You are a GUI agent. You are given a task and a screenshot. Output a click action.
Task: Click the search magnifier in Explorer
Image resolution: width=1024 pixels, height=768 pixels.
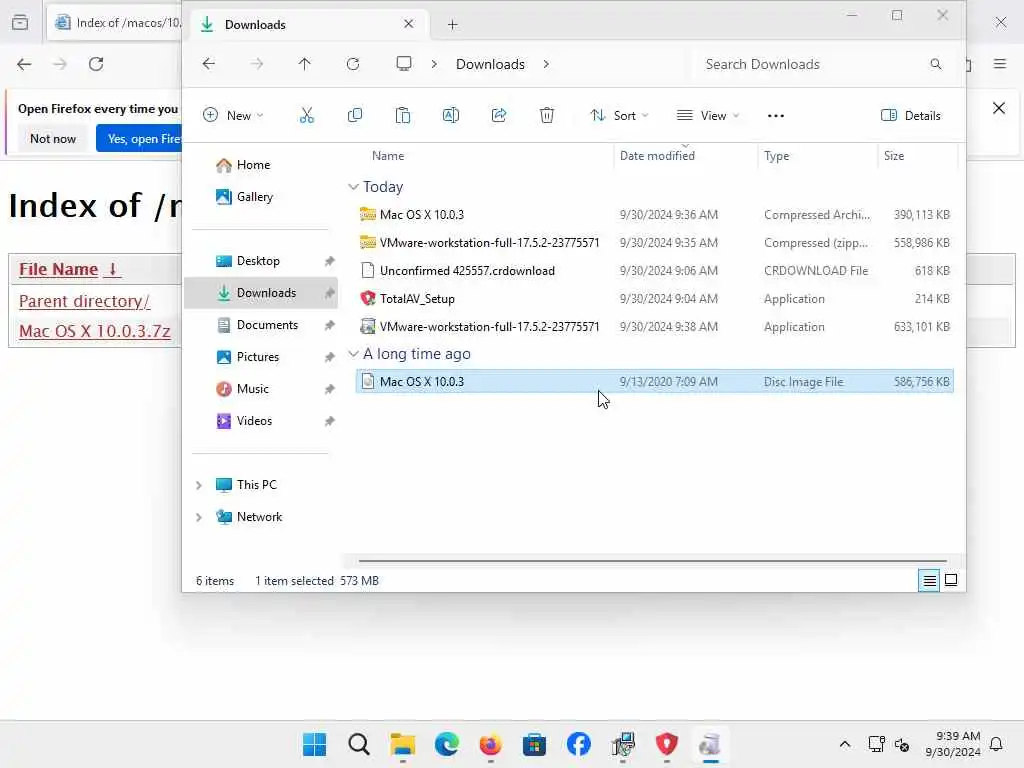coord(936,64)
